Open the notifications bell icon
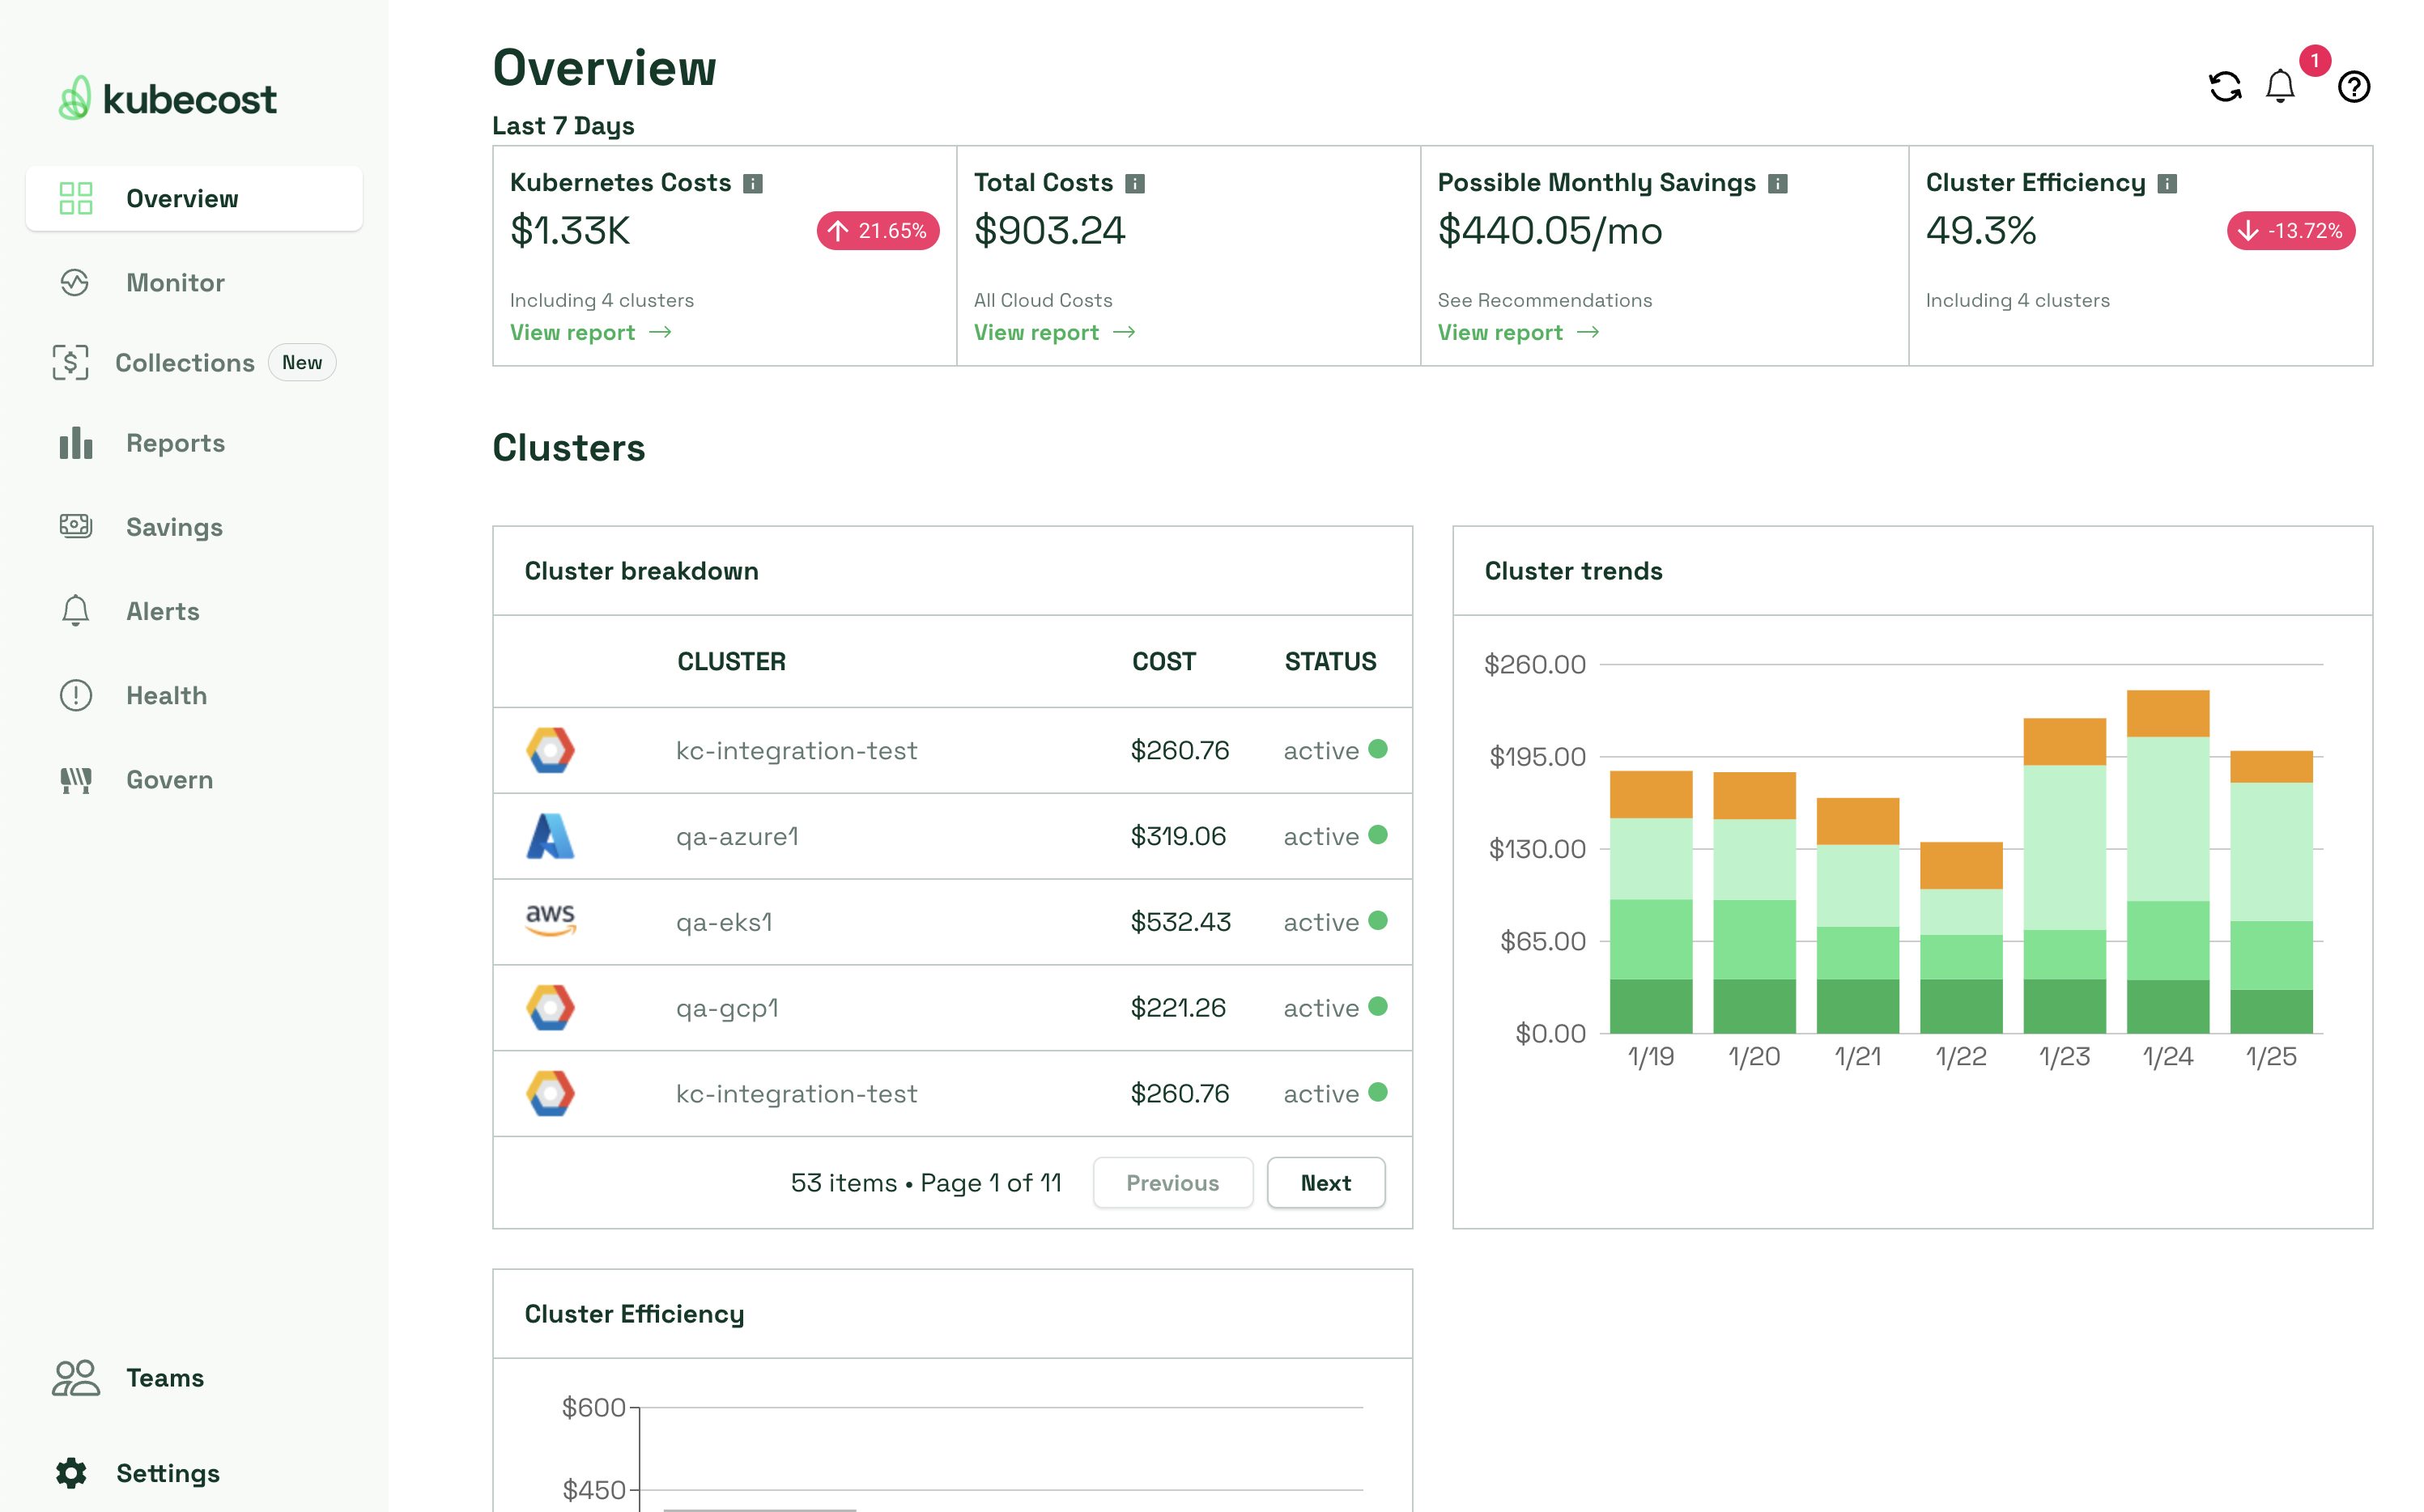2424x1512 pixels. [2280, 87]
